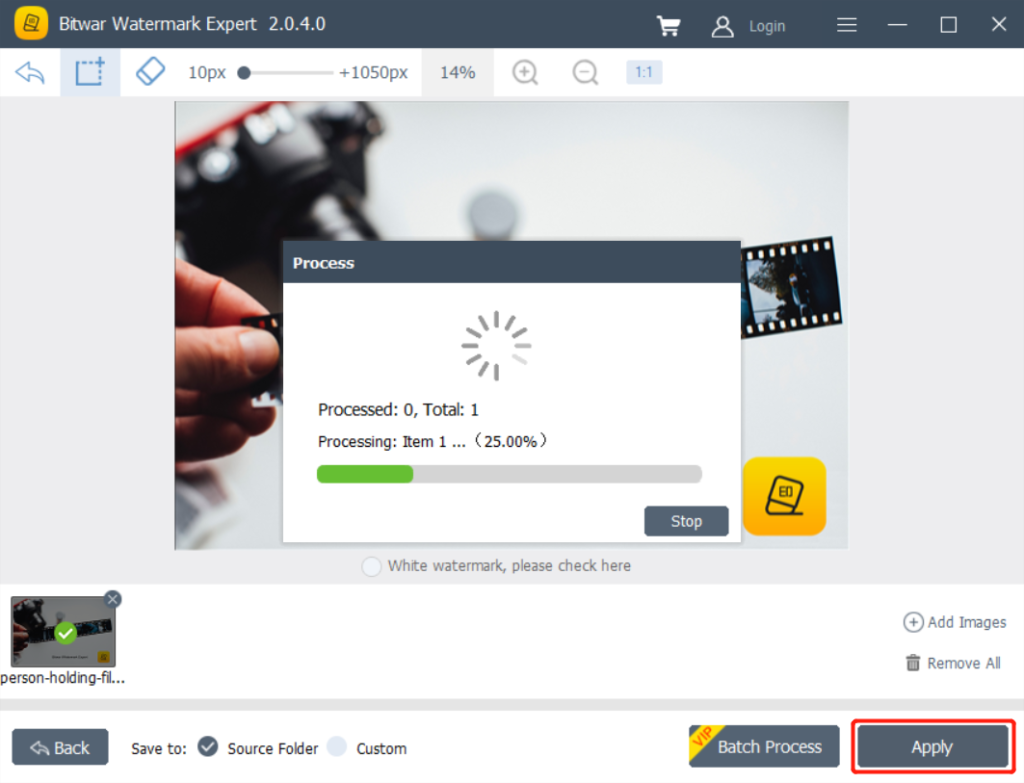Select the rectangular selection tool
This screenshot has width=1024, height=783.
(89, 71)
